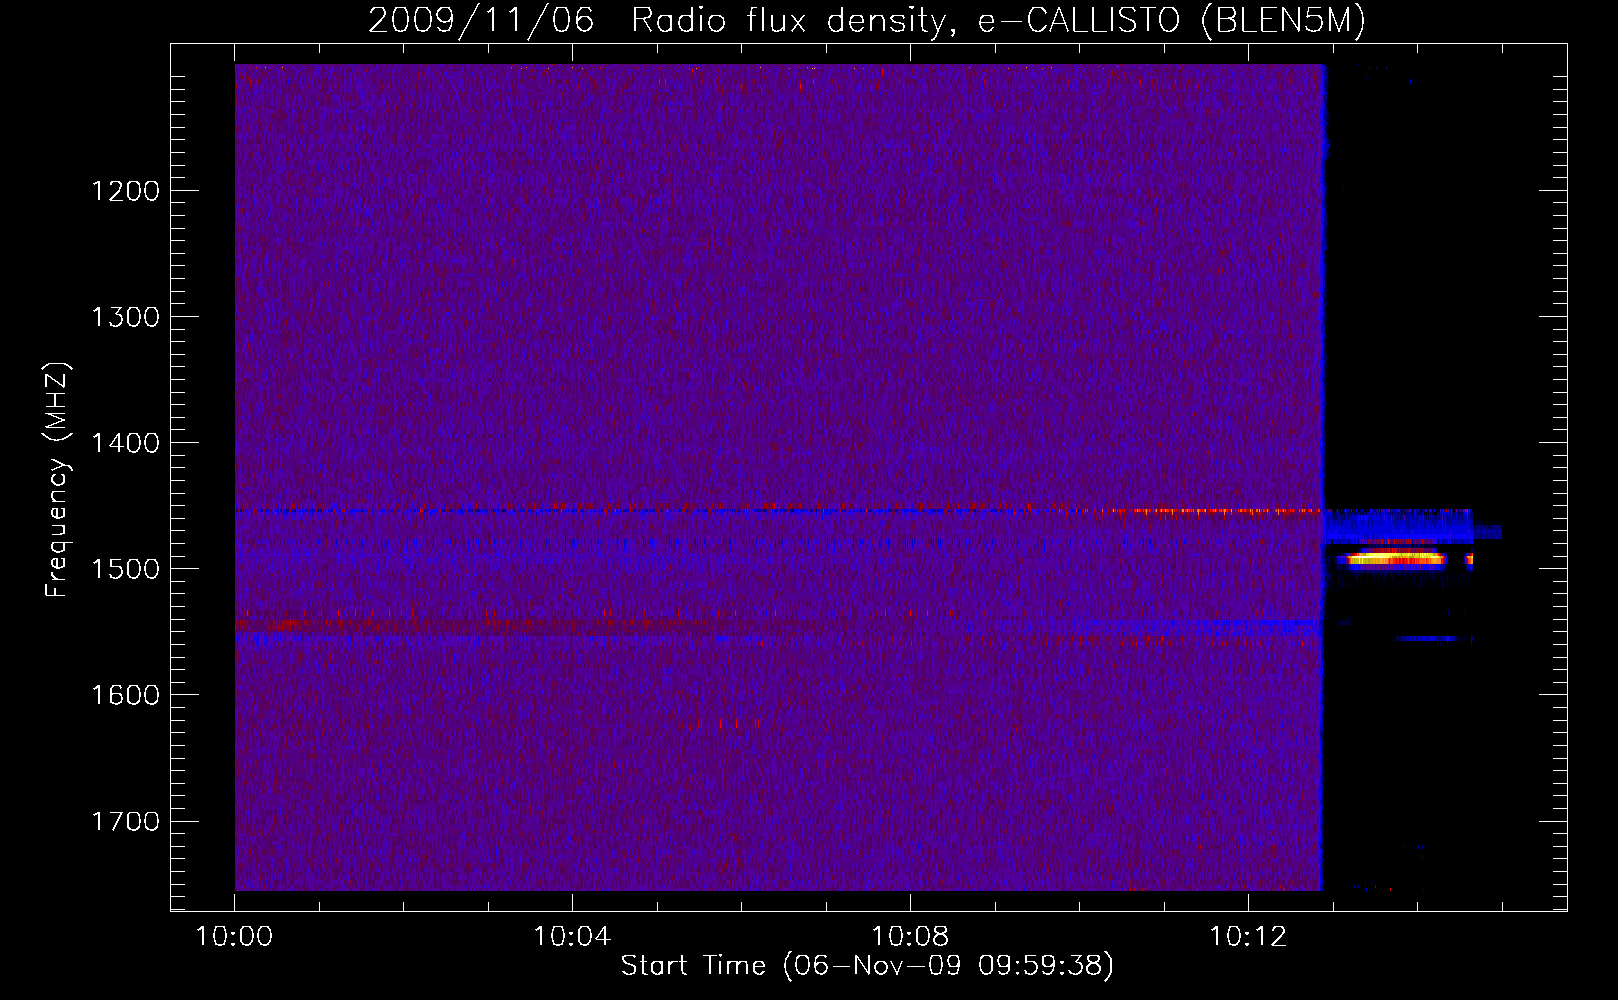This screenshot has height=1000, width=1618.
Task: Click the 1700 frequency tick label
Action: [x=125, y=821]
